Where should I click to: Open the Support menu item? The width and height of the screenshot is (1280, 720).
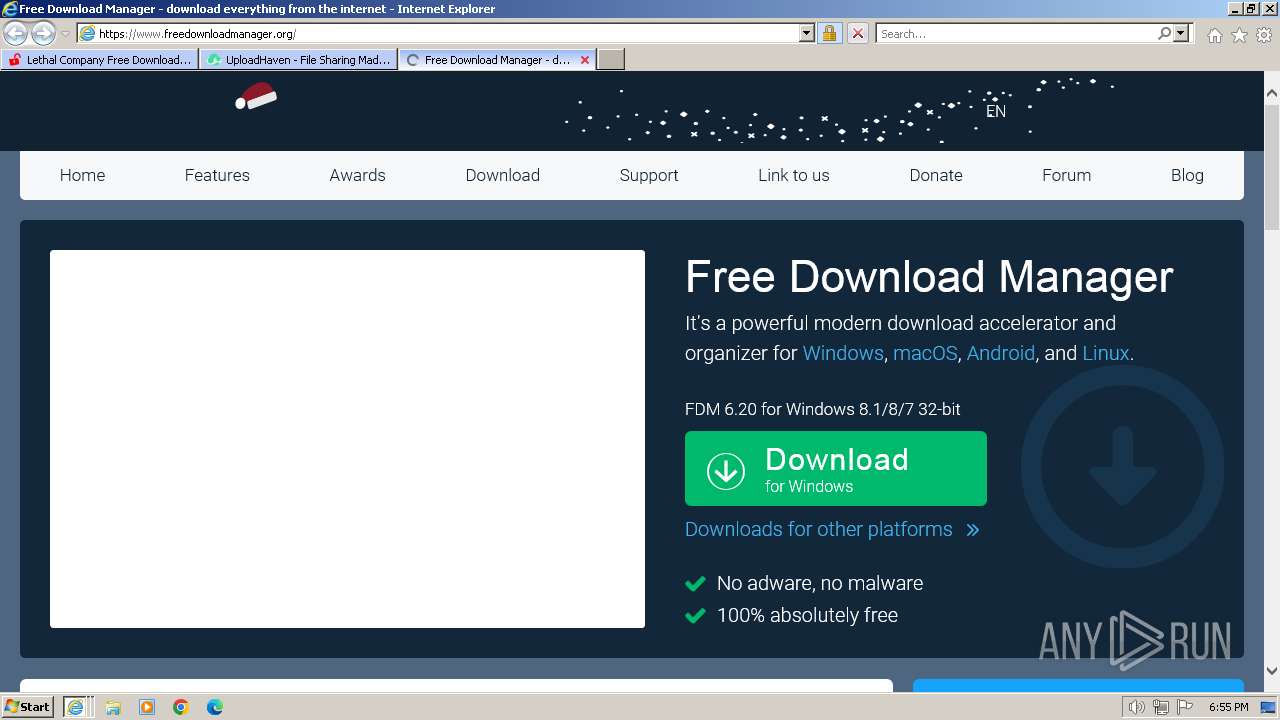tap(649, 175)
